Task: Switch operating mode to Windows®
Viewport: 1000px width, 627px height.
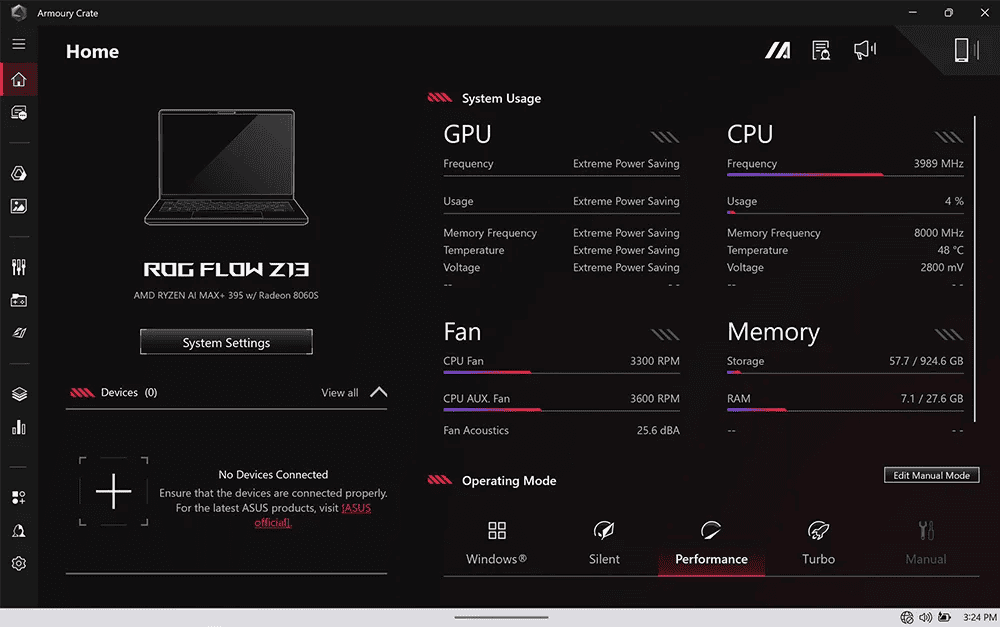Action: [x=496, y=543]
